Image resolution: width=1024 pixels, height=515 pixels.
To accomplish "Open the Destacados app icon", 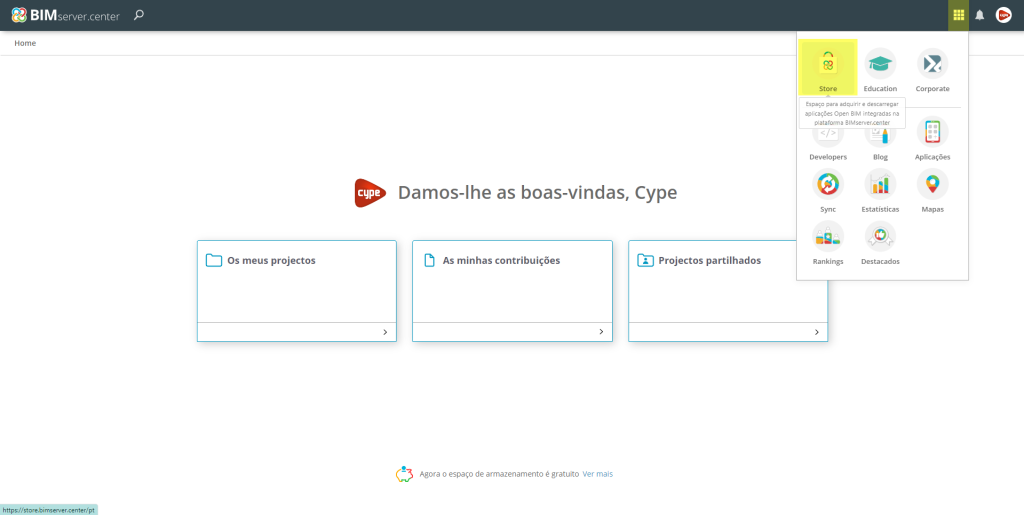I will (x=880, y=236).
